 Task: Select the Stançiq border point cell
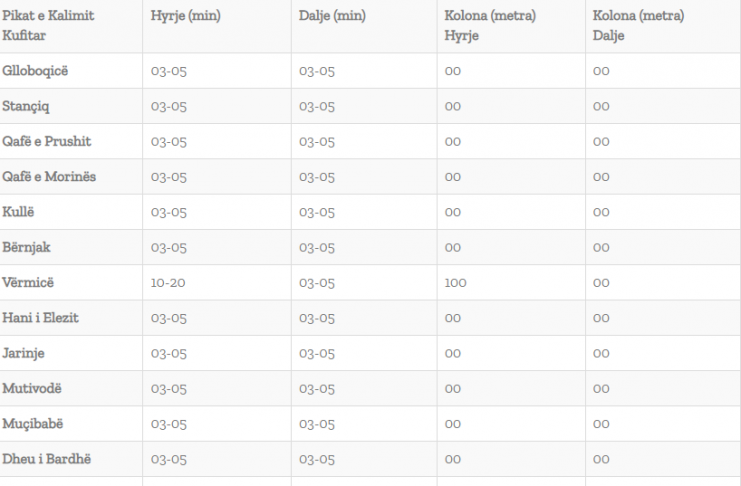[x=26, y=106]
